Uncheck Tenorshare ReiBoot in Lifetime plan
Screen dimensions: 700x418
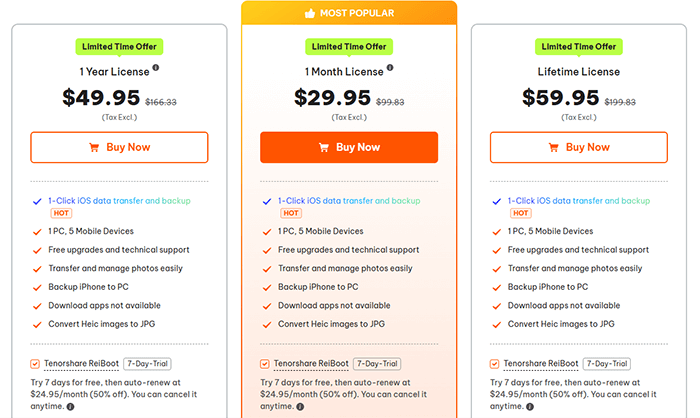tap(494, 364)
